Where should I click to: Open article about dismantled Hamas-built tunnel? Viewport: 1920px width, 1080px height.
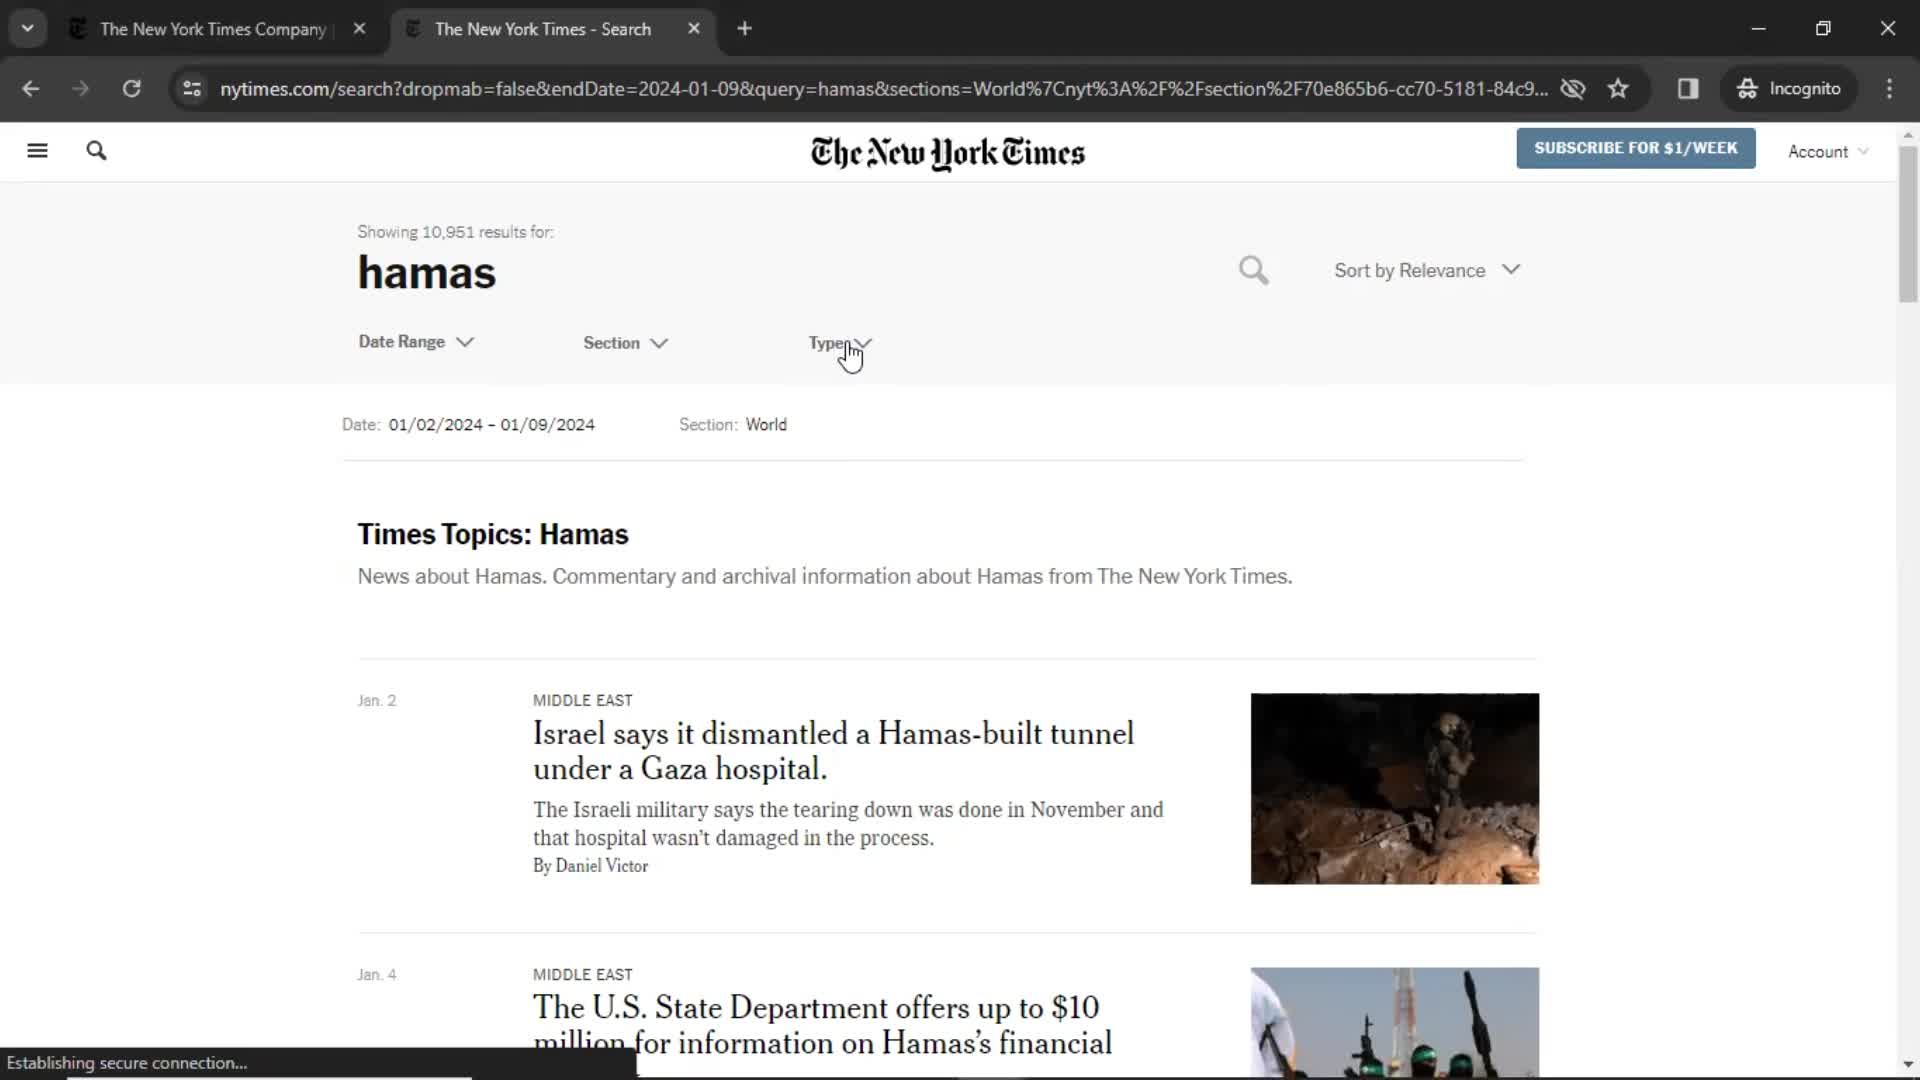[833, 751]
